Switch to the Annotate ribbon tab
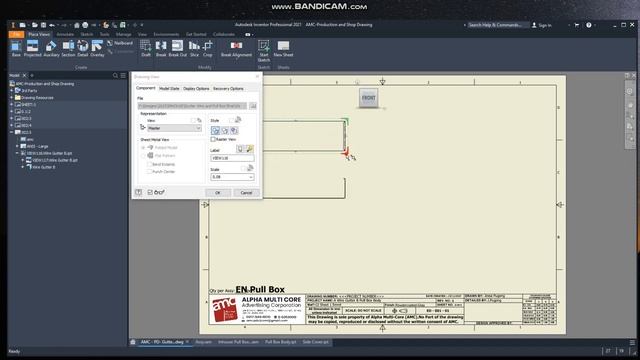The height and width of the screenshot is (360, 640). point(65,35)
